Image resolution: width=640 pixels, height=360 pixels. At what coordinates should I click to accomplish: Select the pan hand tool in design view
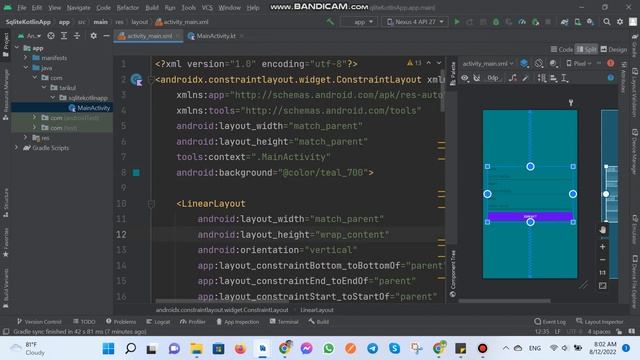click(603, 230)
